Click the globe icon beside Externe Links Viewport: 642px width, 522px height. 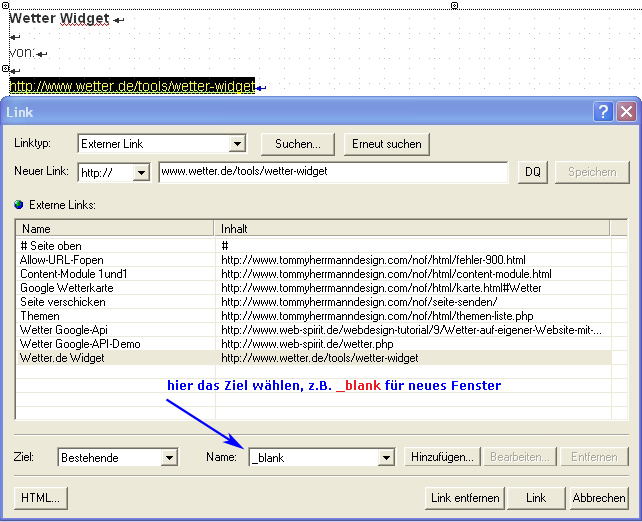18,205
